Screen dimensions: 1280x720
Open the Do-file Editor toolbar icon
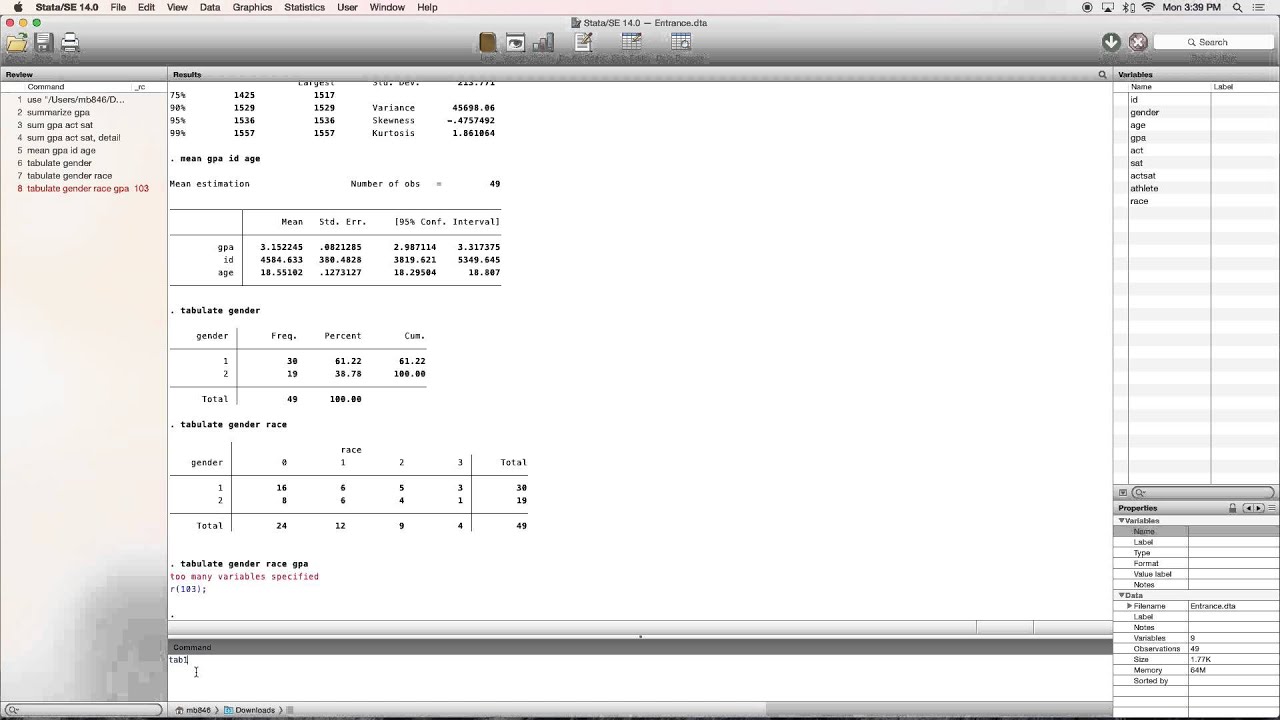(584, 42)
